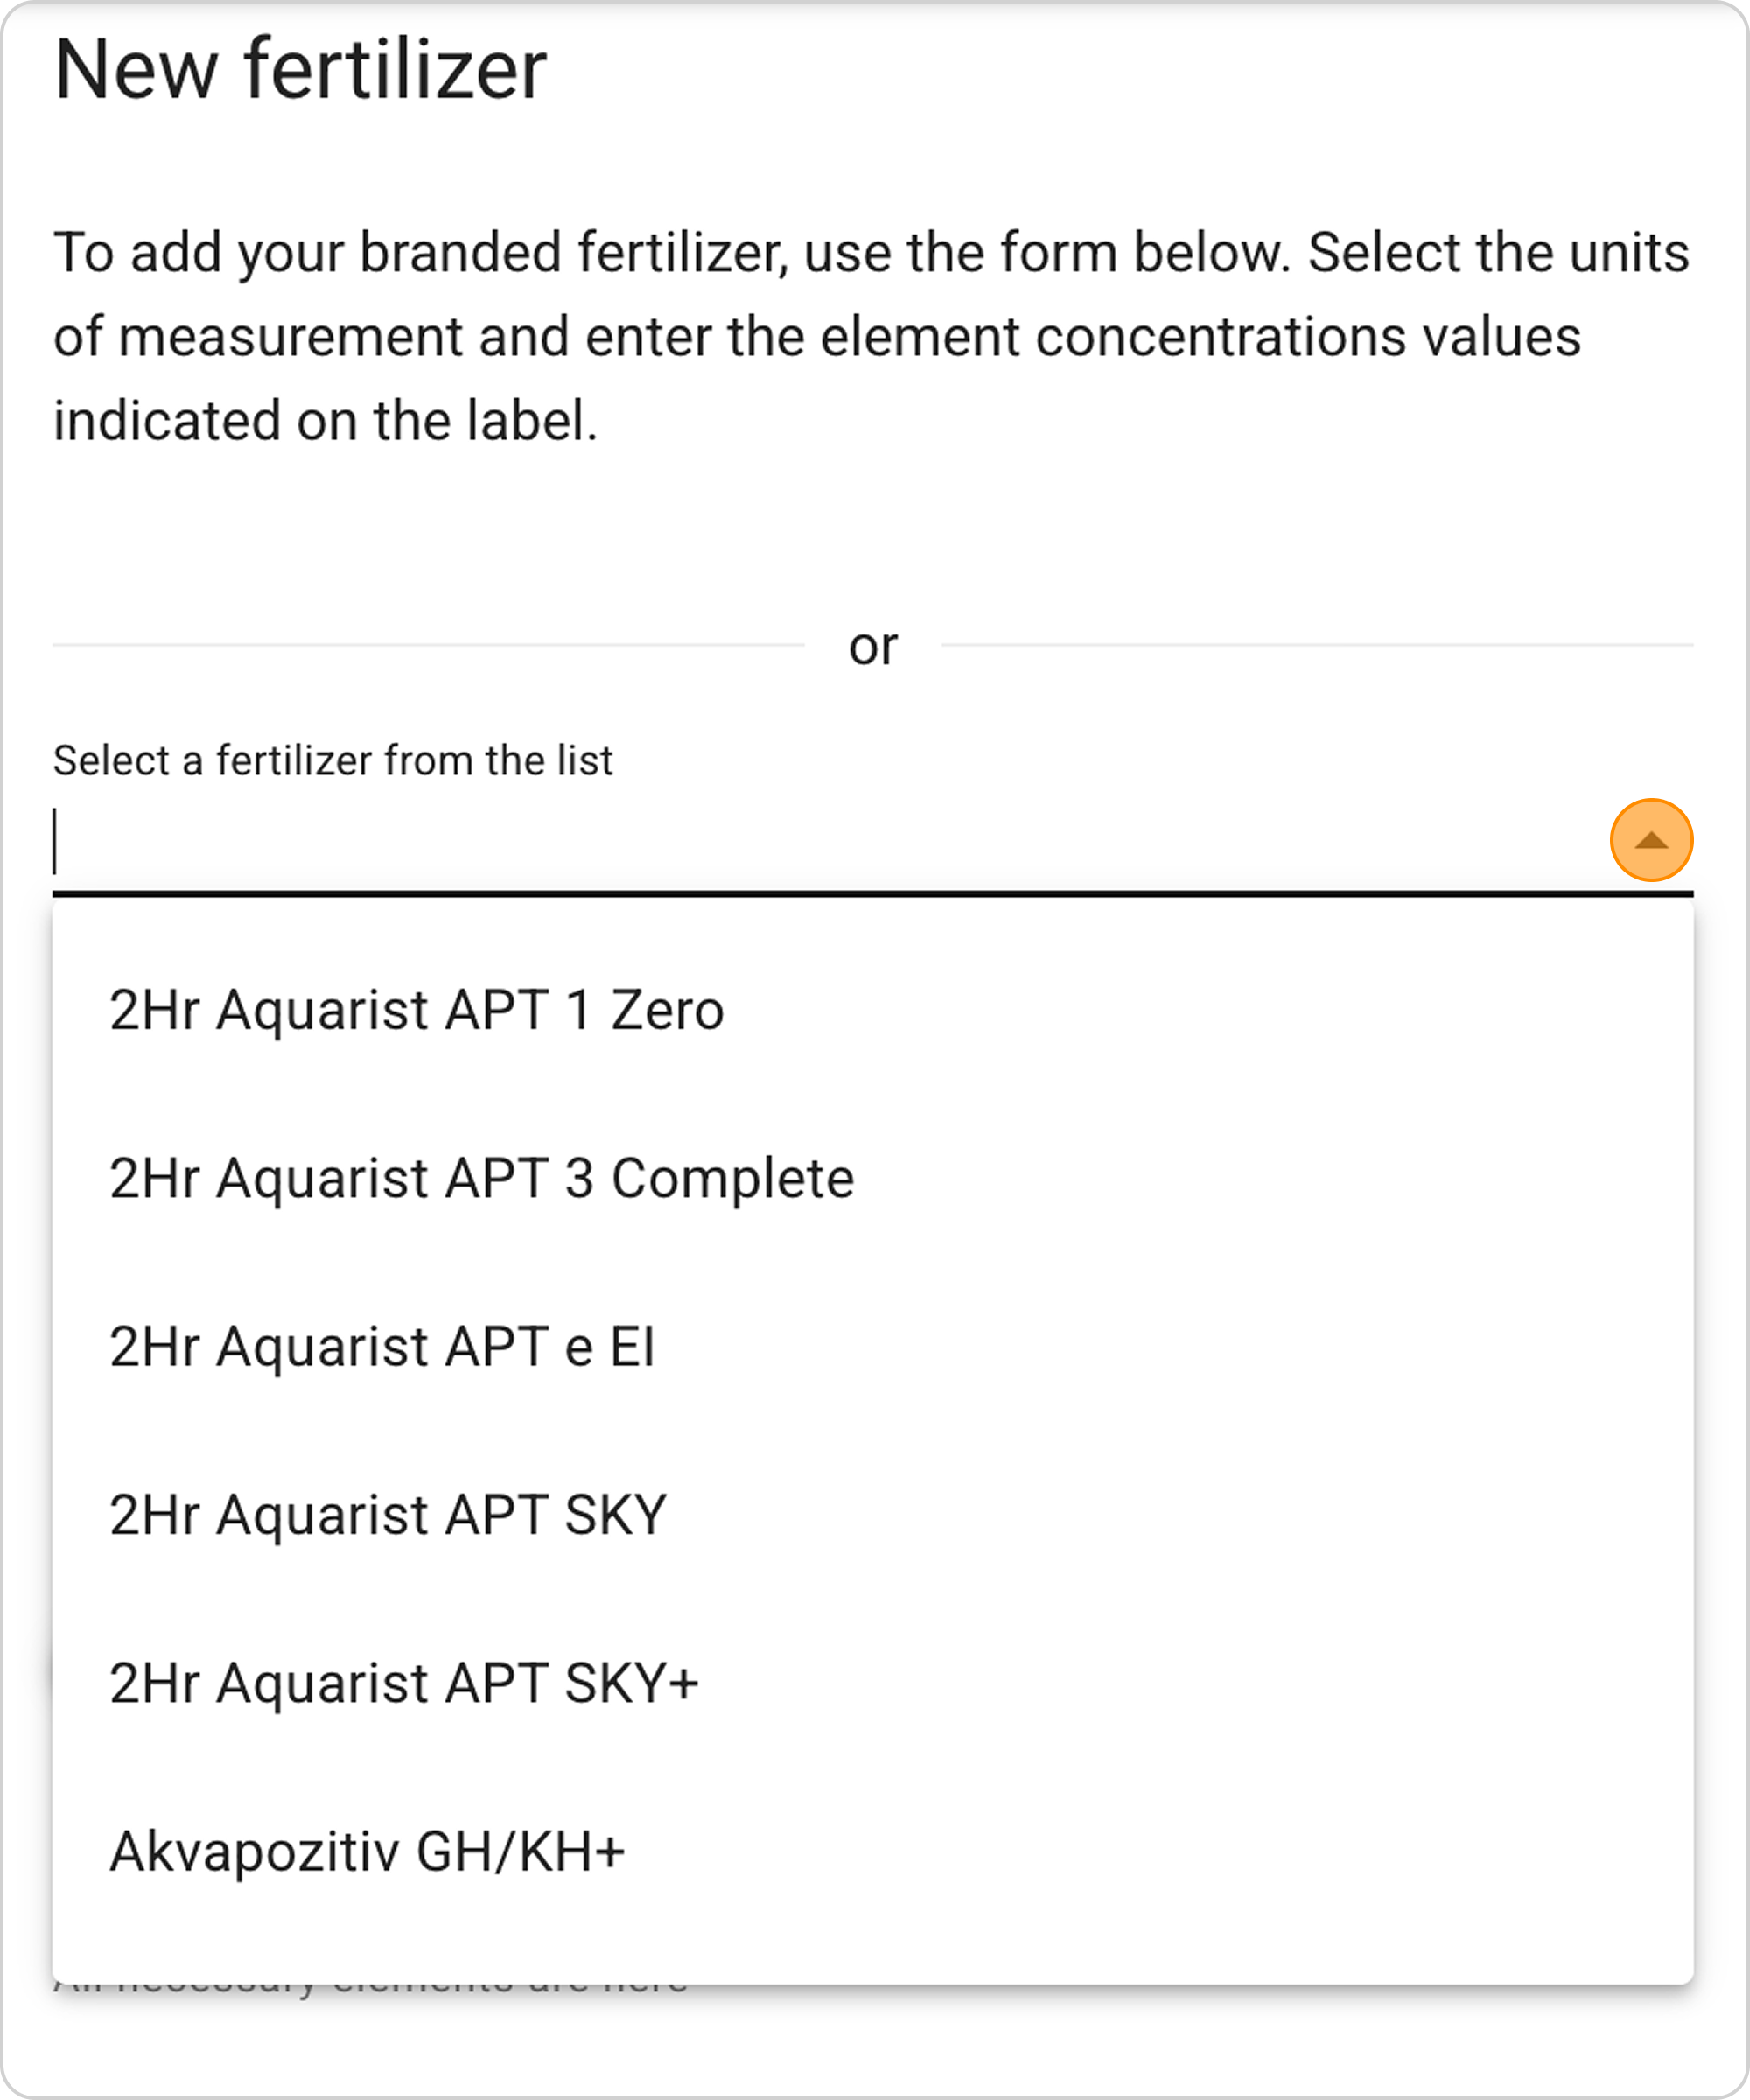
Task: Click the line left of "or"
Action: pyautogui.click(x=428, y=645)
